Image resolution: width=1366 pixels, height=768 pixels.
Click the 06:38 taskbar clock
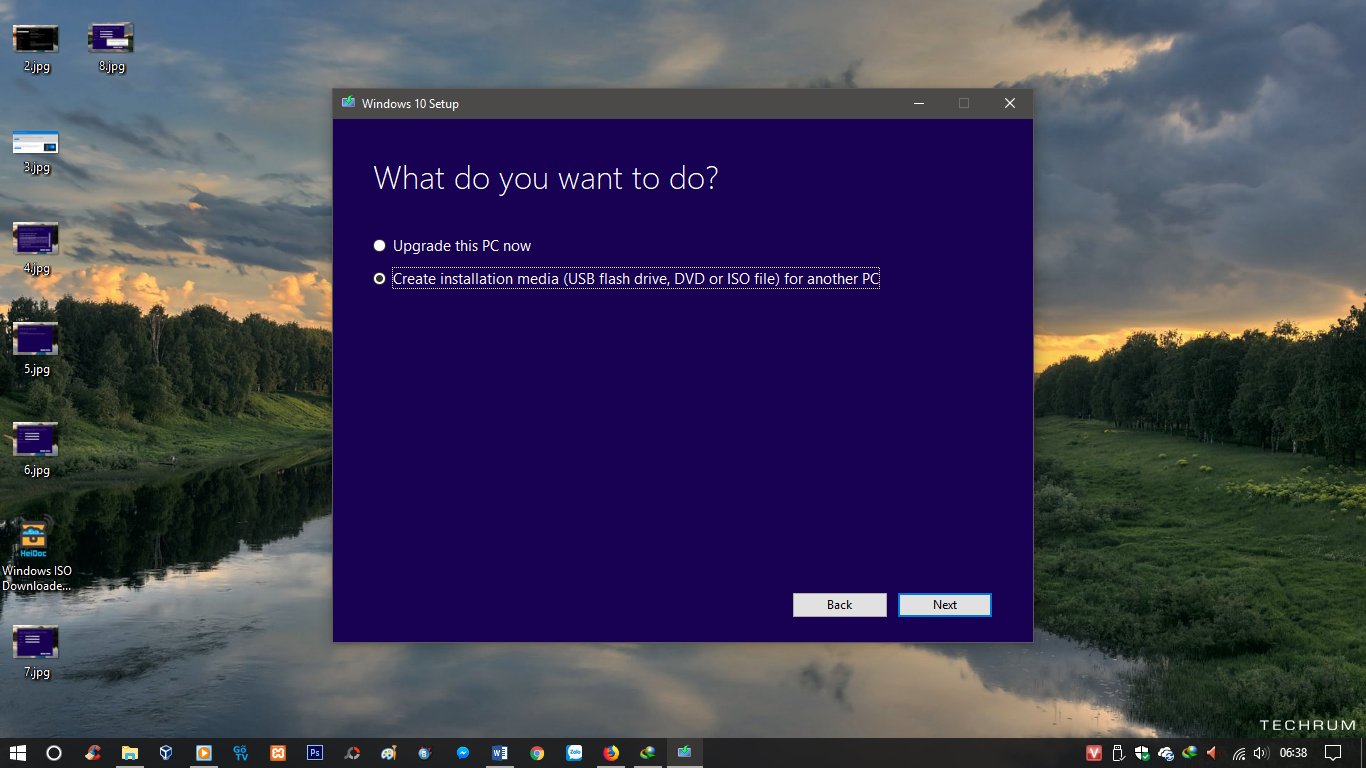(1293, 753)
